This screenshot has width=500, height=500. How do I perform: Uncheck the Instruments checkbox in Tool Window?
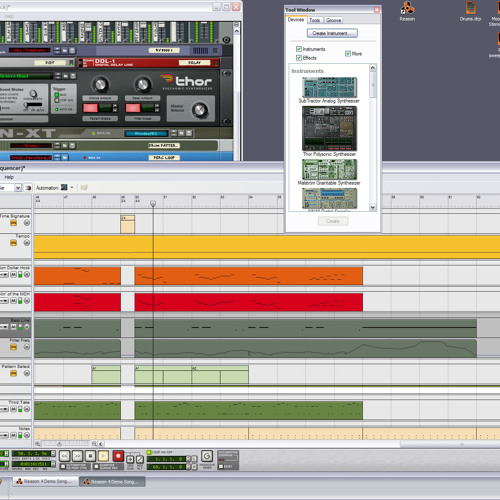tap(299, 49)
